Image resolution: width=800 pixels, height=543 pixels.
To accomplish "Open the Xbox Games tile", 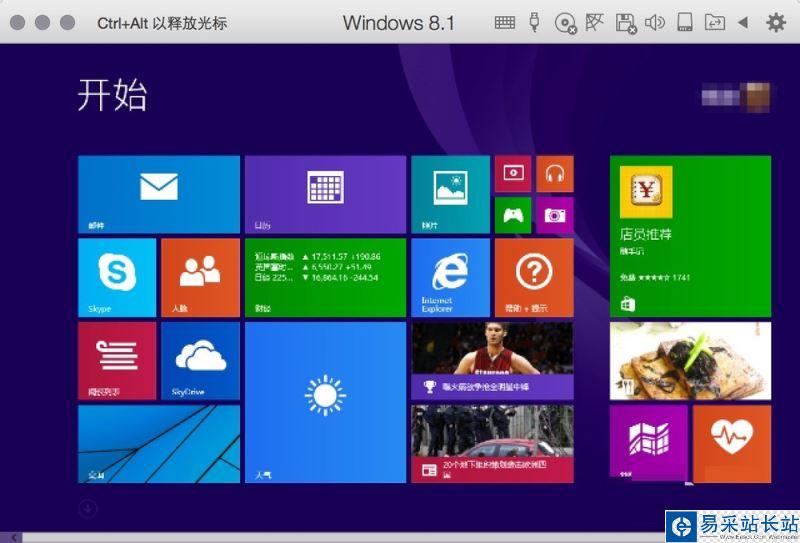I will [x=513, y=215].
